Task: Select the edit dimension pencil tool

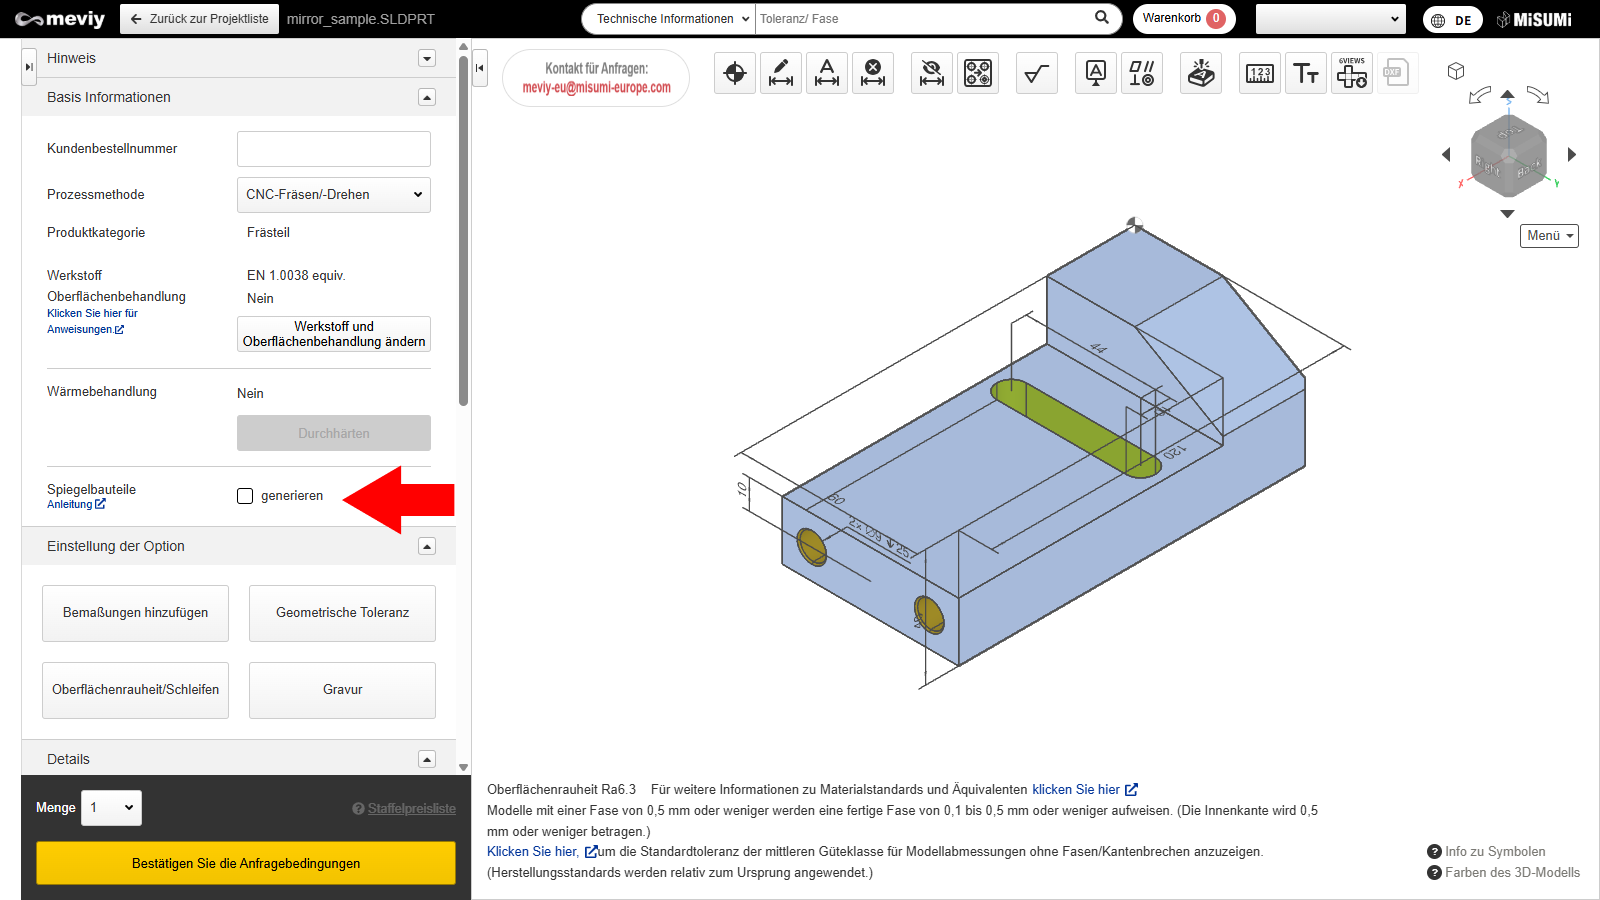Action: click(x=781, y=73)
